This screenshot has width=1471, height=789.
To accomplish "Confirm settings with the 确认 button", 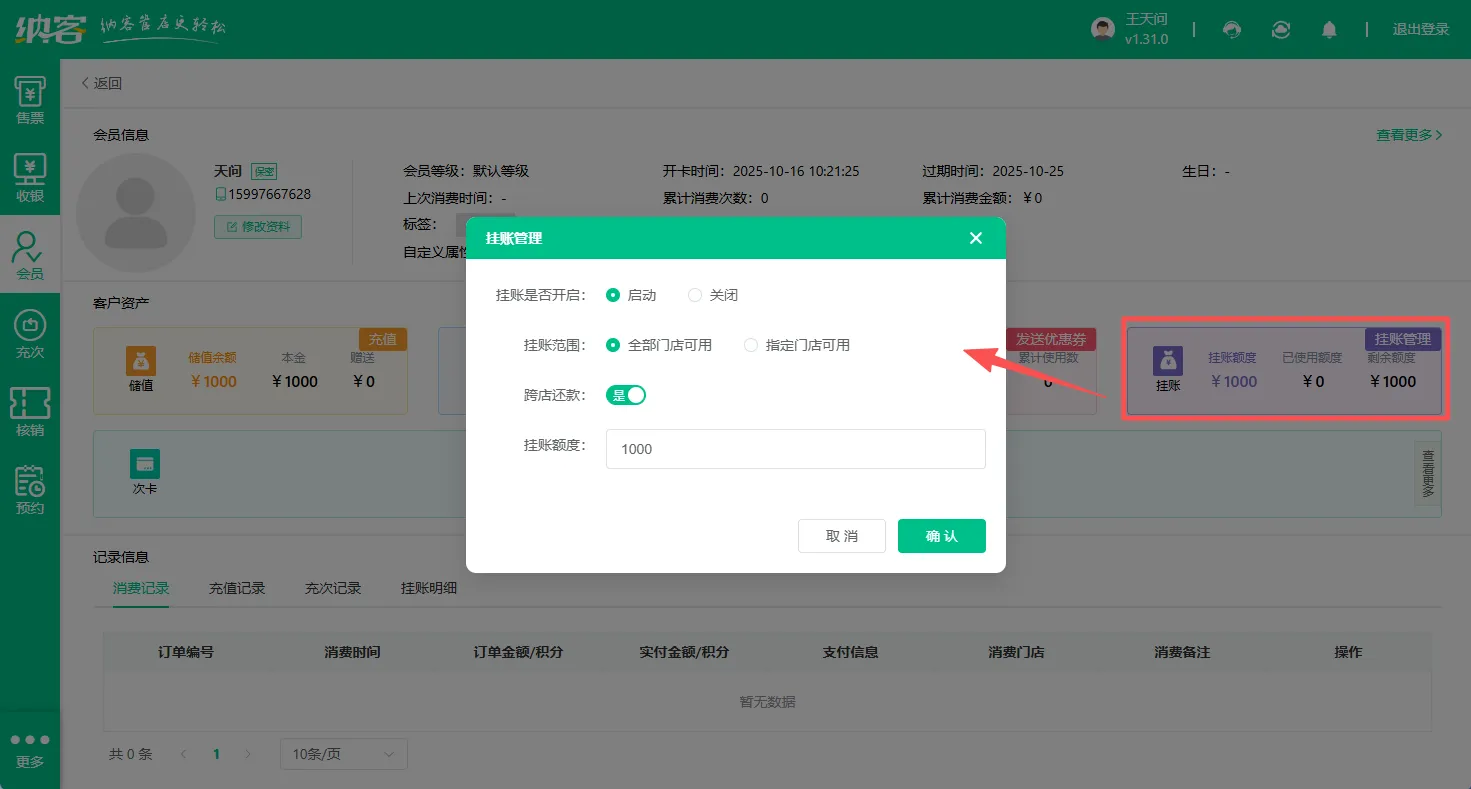I will (941, 535).
